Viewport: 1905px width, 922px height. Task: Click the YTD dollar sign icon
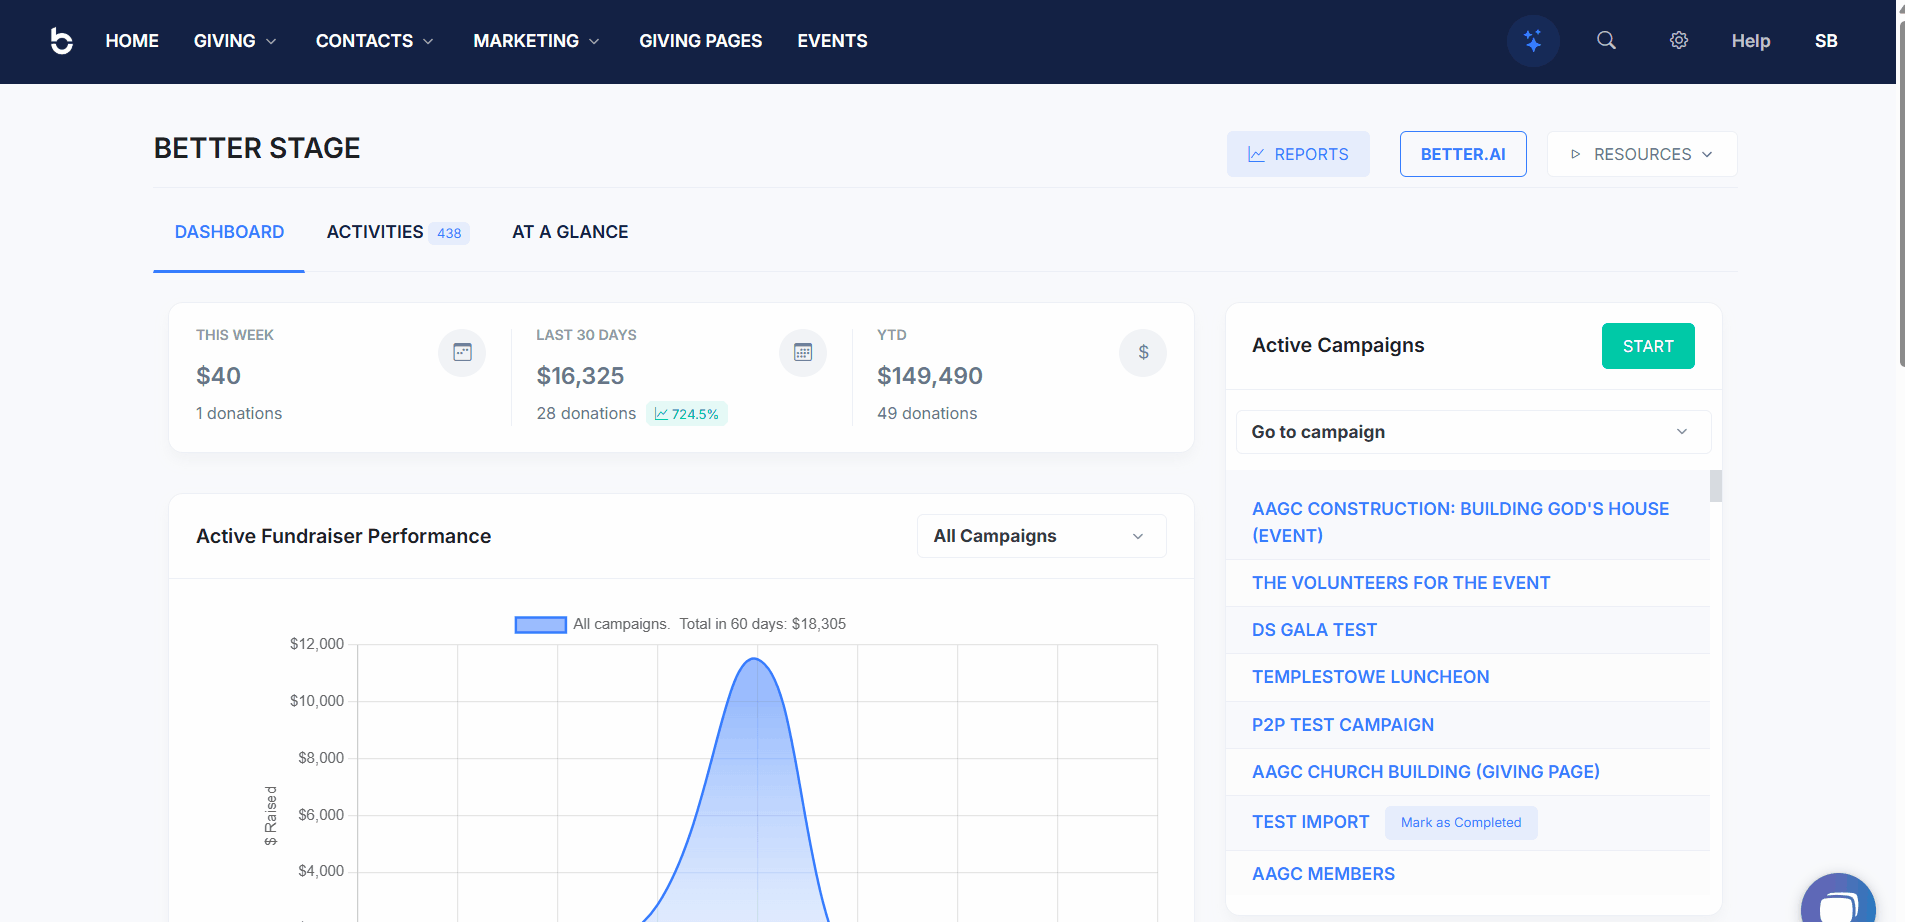point(1143,353)
